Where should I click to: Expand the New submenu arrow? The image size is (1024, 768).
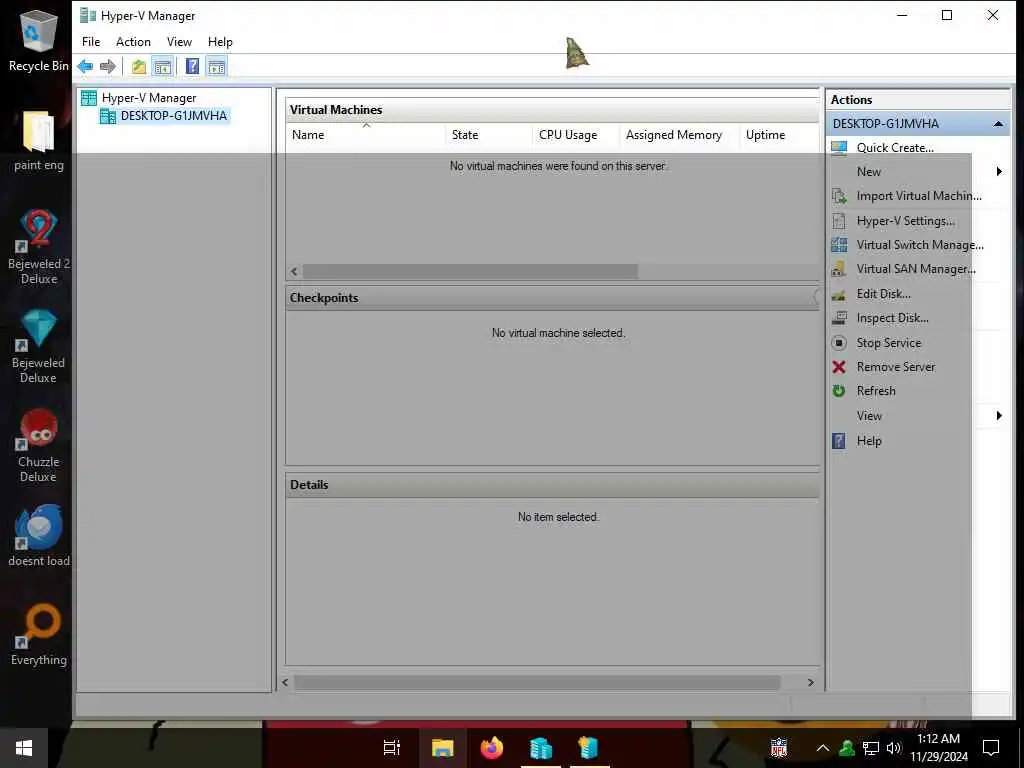tap(999, 172)
